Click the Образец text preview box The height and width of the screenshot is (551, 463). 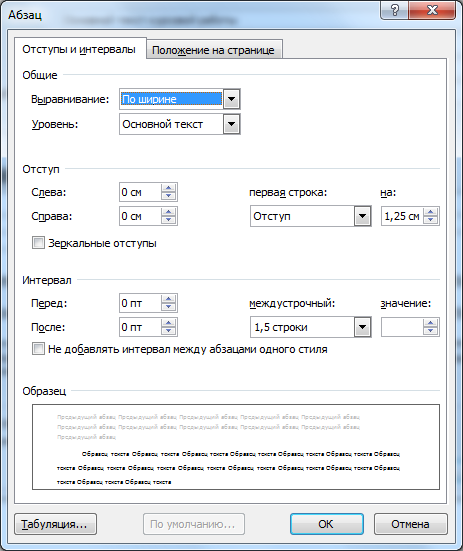click(x=236, y=447)
